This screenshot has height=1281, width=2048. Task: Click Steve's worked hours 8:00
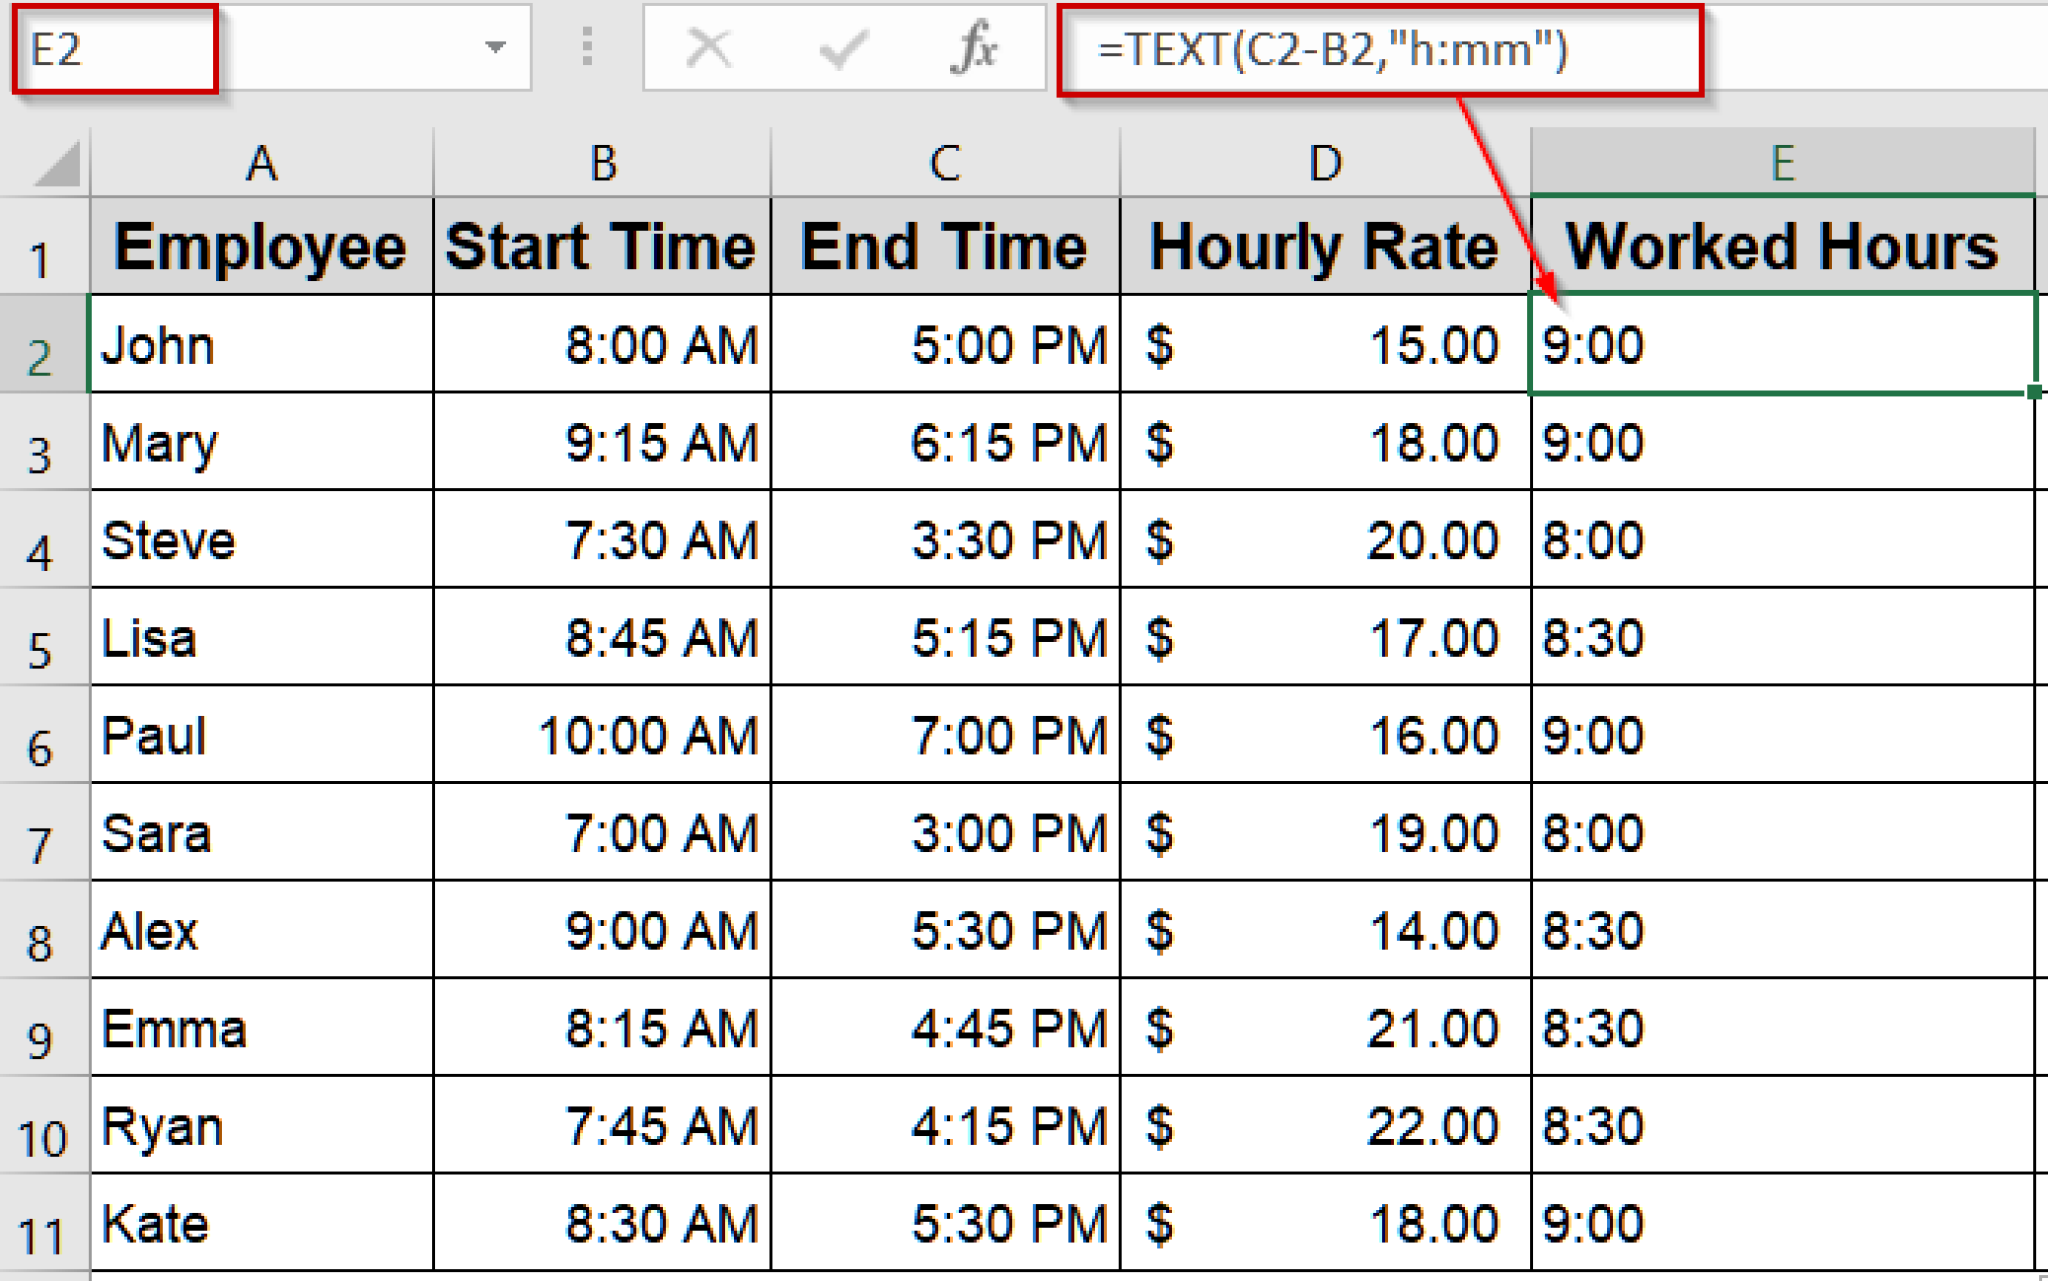tap(1783, 539)
